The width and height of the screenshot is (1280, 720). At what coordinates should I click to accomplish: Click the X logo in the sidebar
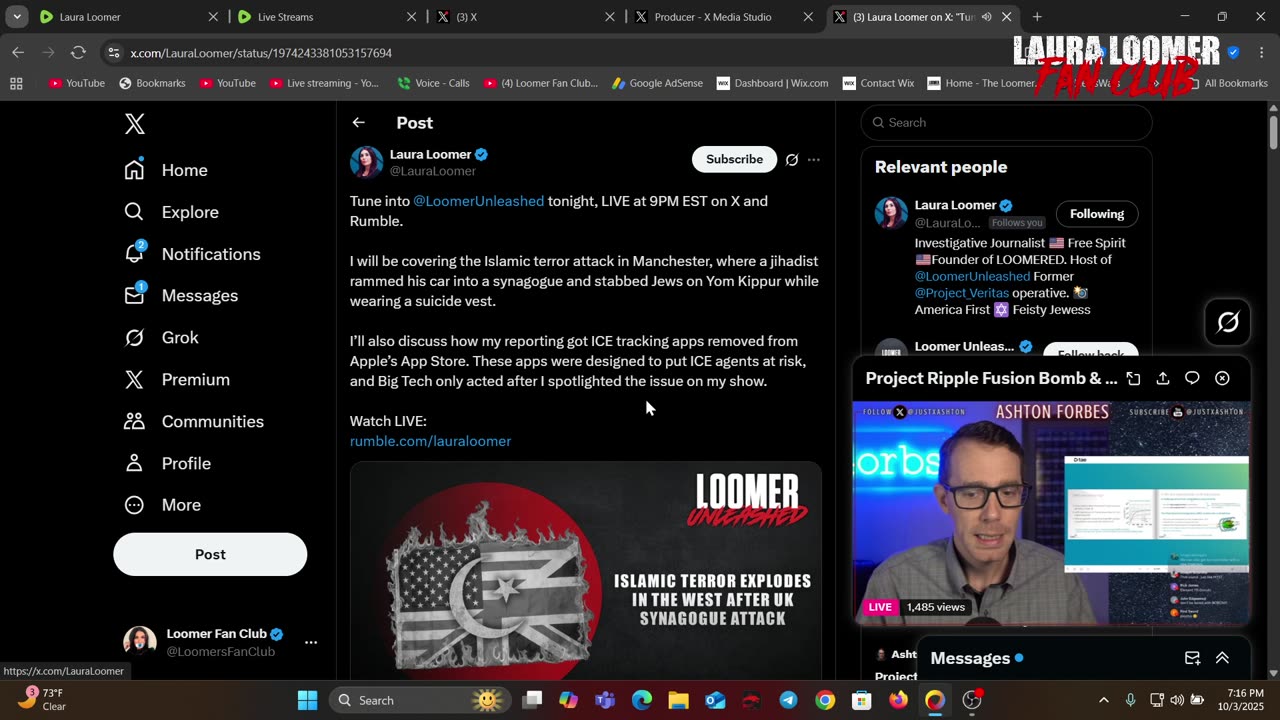coord(135,124)
